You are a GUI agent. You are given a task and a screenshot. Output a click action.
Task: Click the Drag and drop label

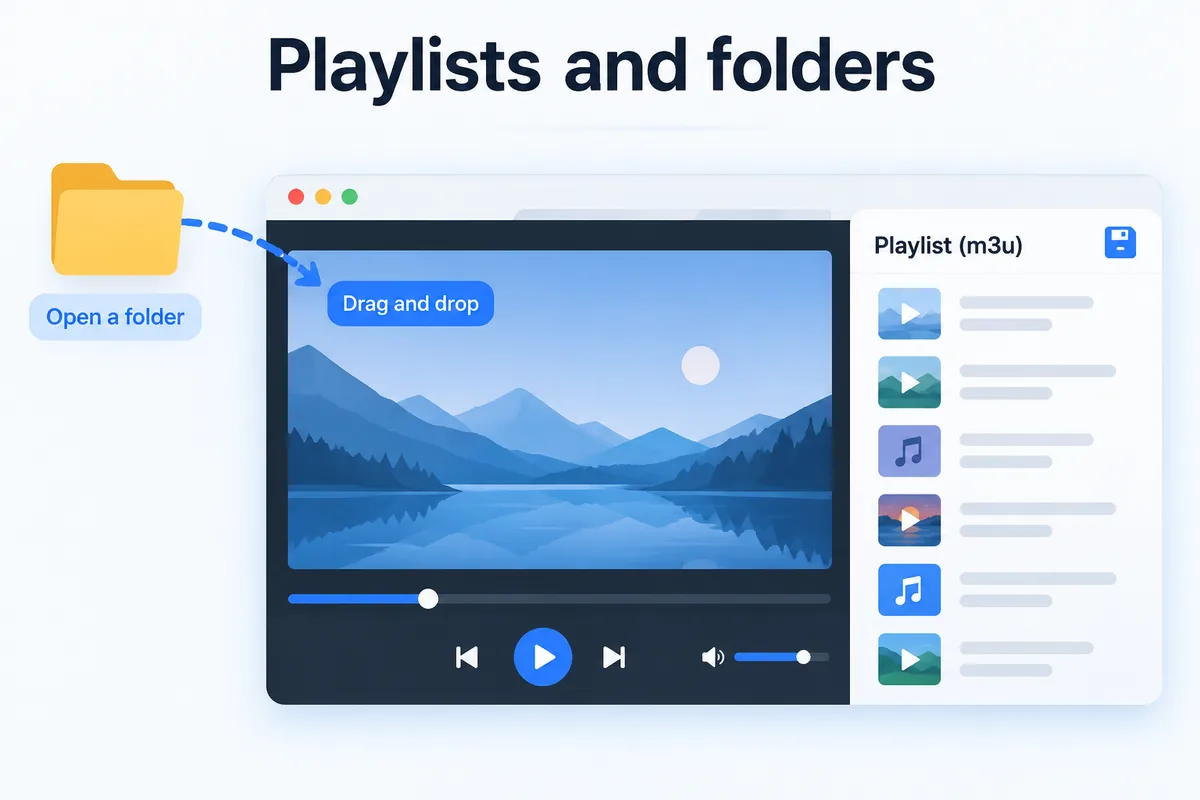click(411, 303)
